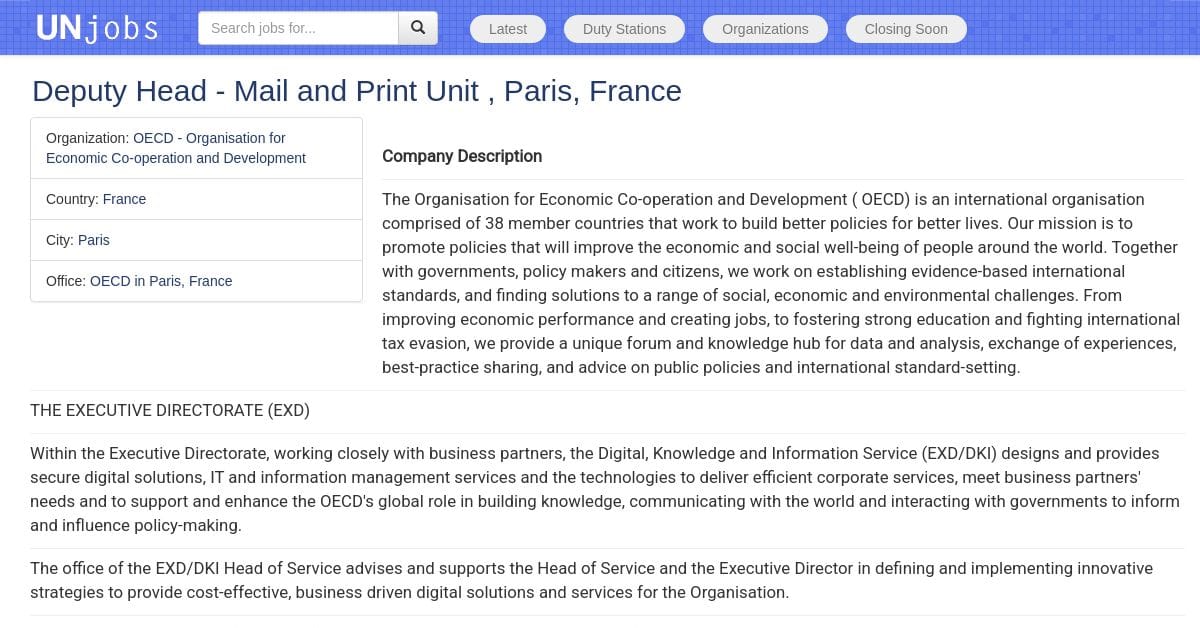The width and height of the screenshot is (1200, 628).
Task: Go to Duty Stations
Action: point(624,29)
